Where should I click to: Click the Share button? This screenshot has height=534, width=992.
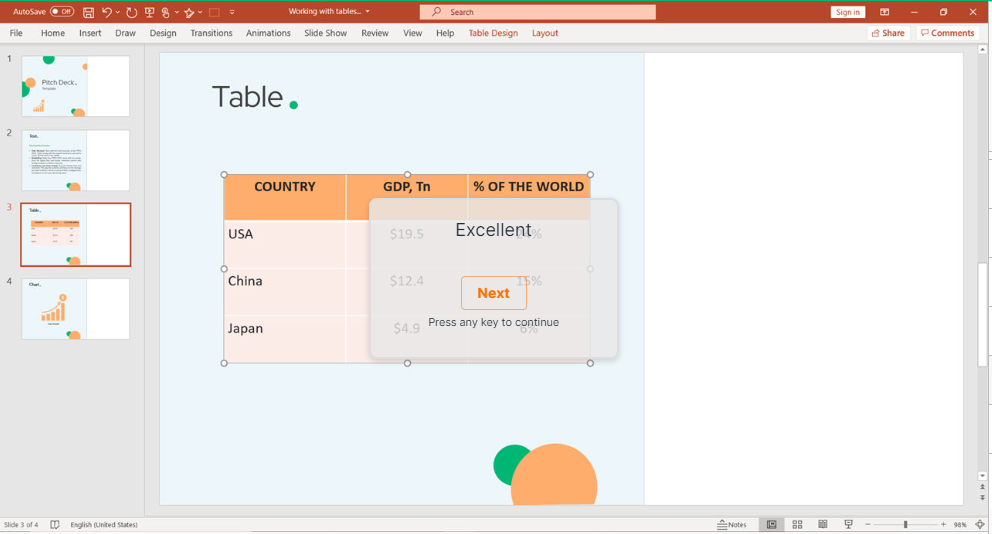coord(888,33)
